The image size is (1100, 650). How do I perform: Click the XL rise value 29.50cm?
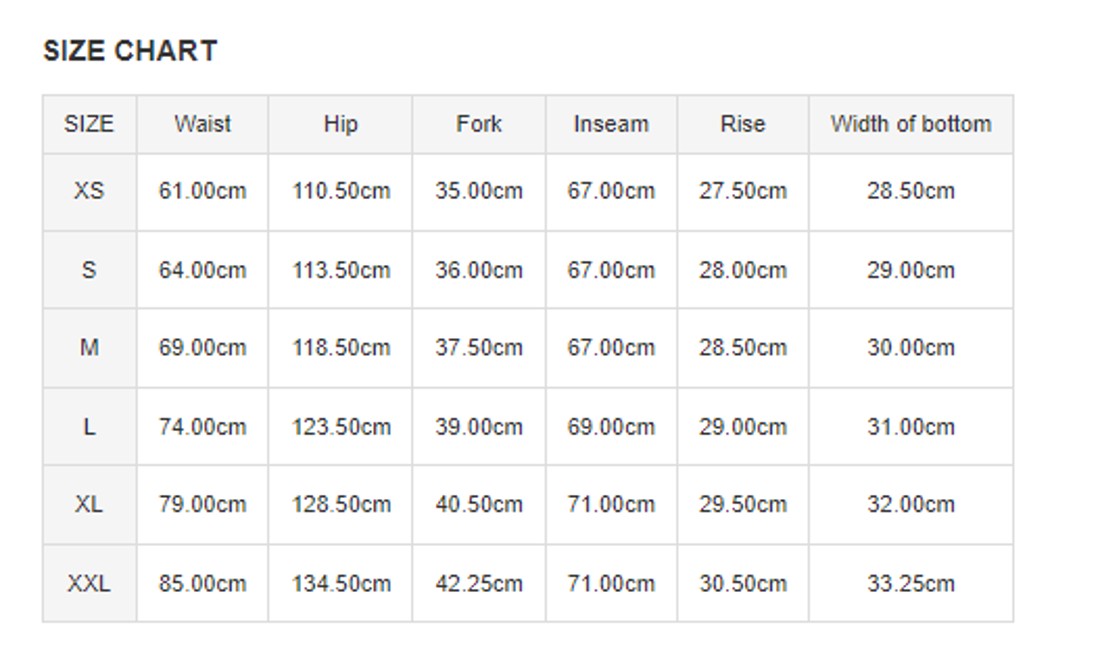(743, 505)
